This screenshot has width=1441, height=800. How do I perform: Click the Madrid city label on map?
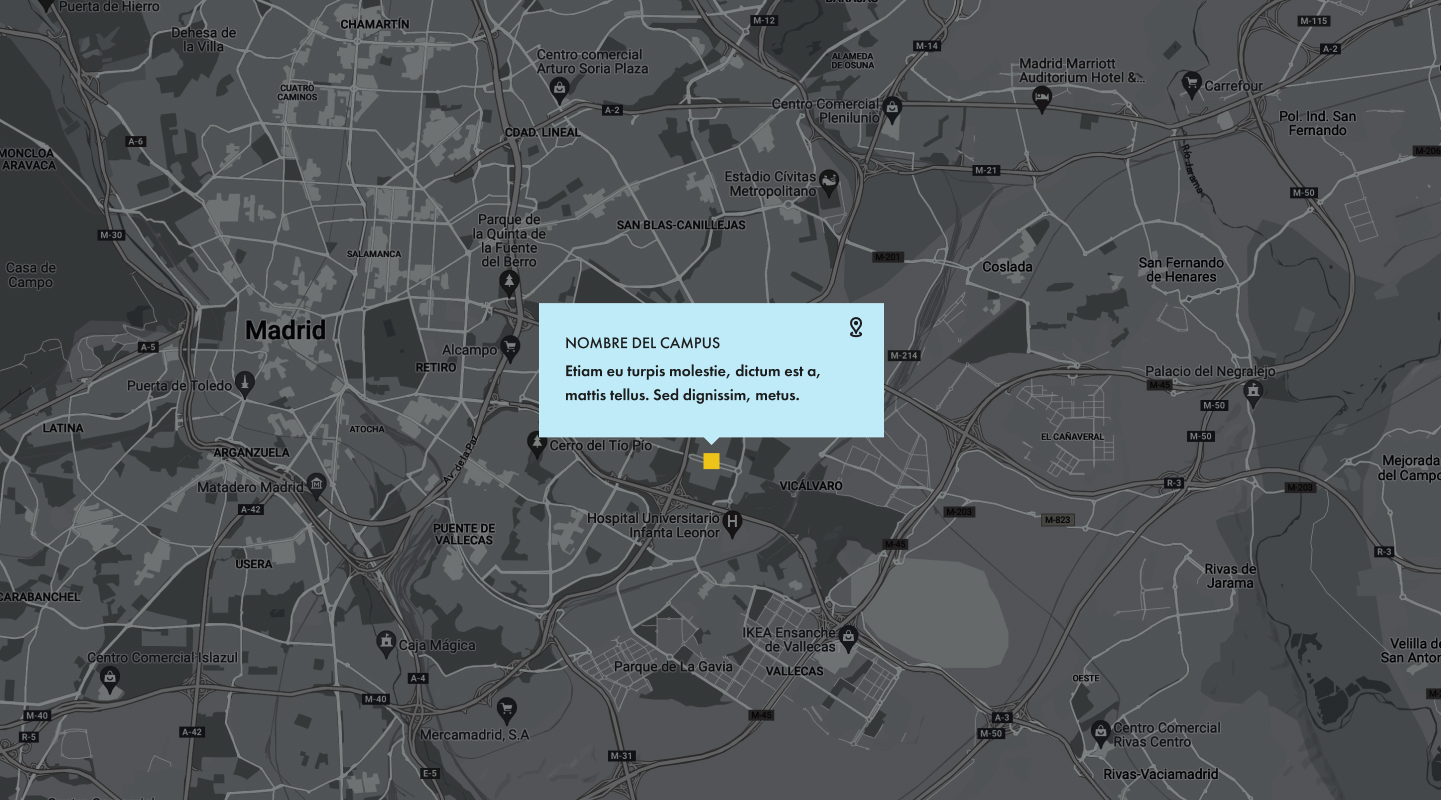285,330
